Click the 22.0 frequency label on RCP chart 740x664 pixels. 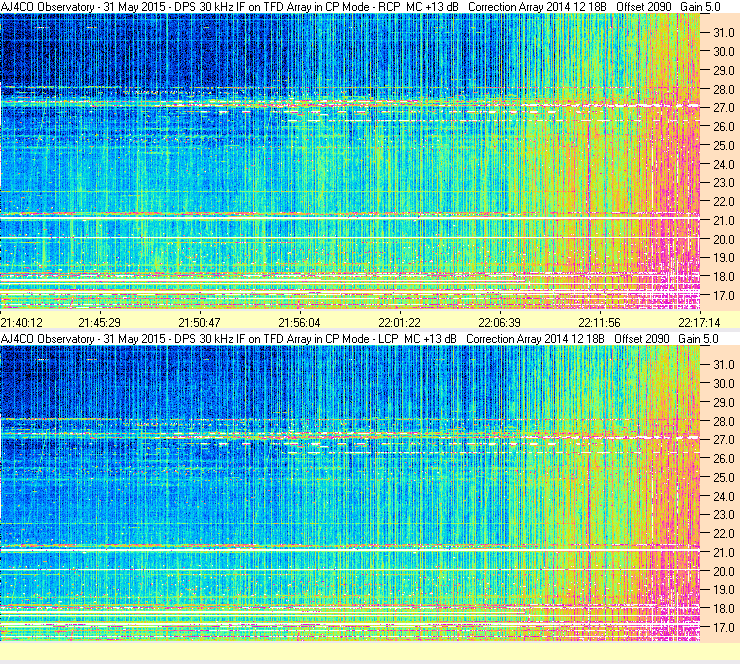pyautogui.click(x=723, y=202)
